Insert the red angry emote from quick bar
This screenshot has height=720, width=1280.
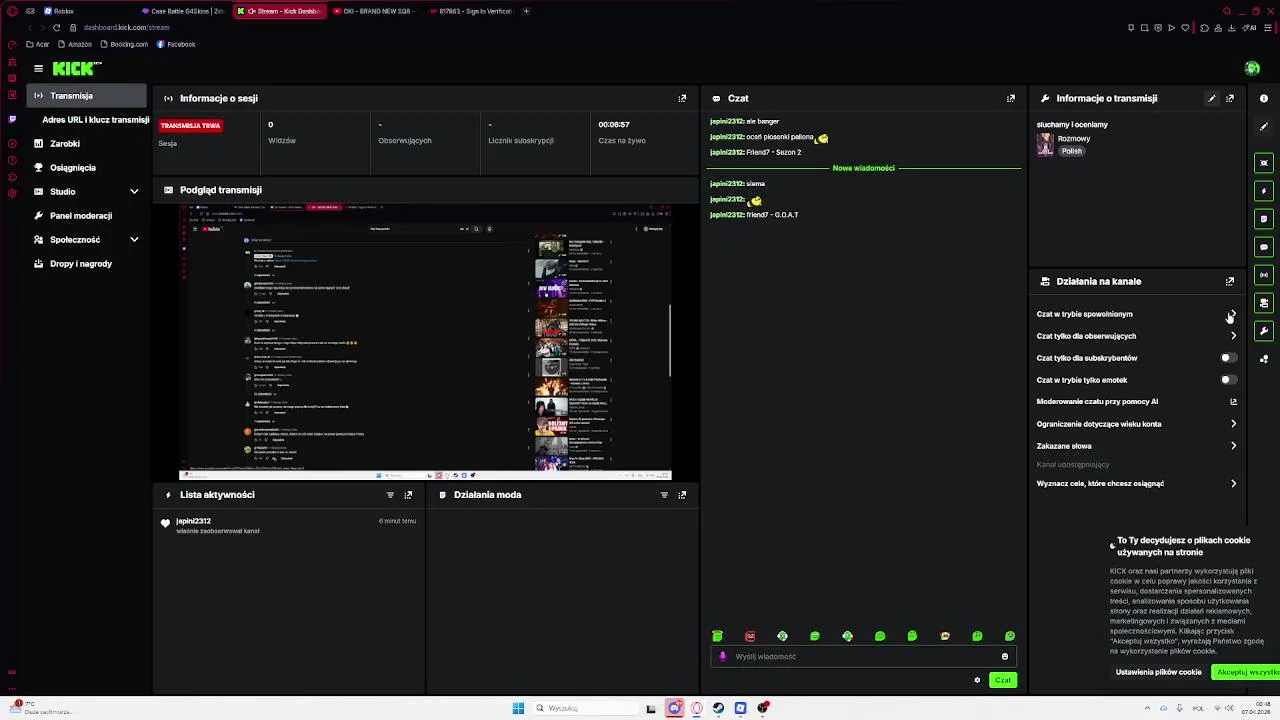click(x=750, y=636)
